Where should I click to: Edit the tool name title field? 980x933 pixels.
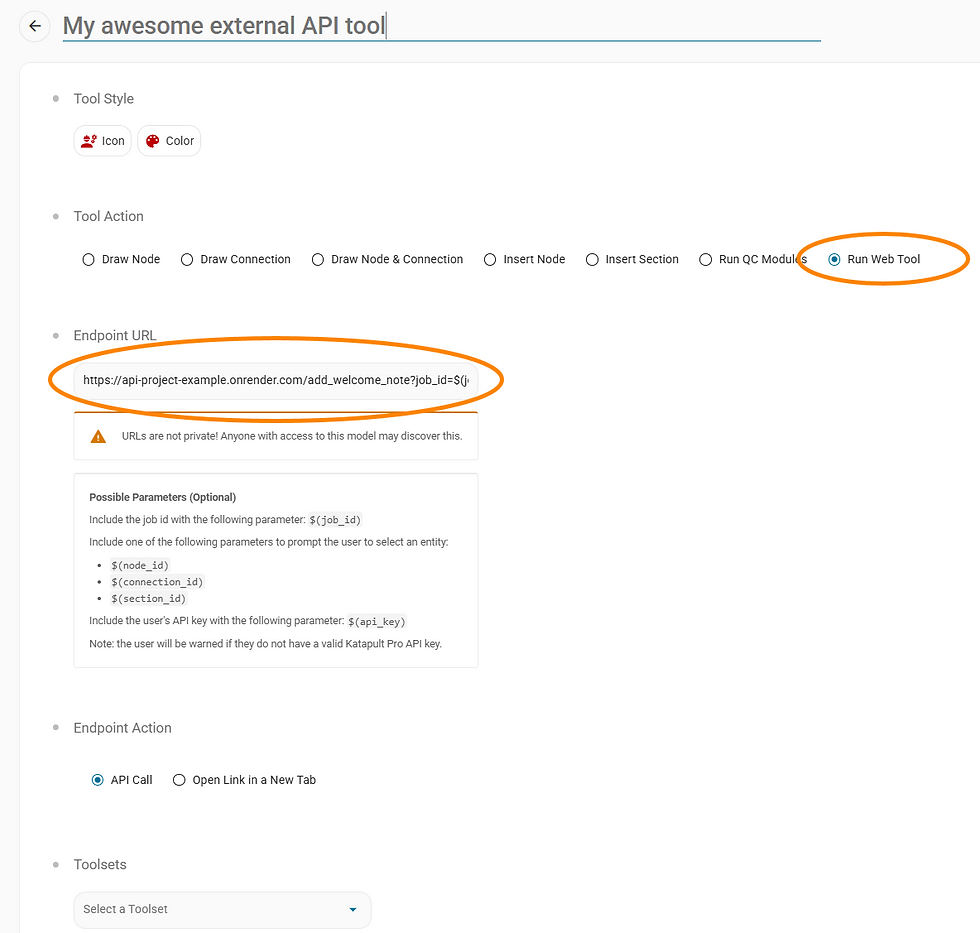pos(441,26)
